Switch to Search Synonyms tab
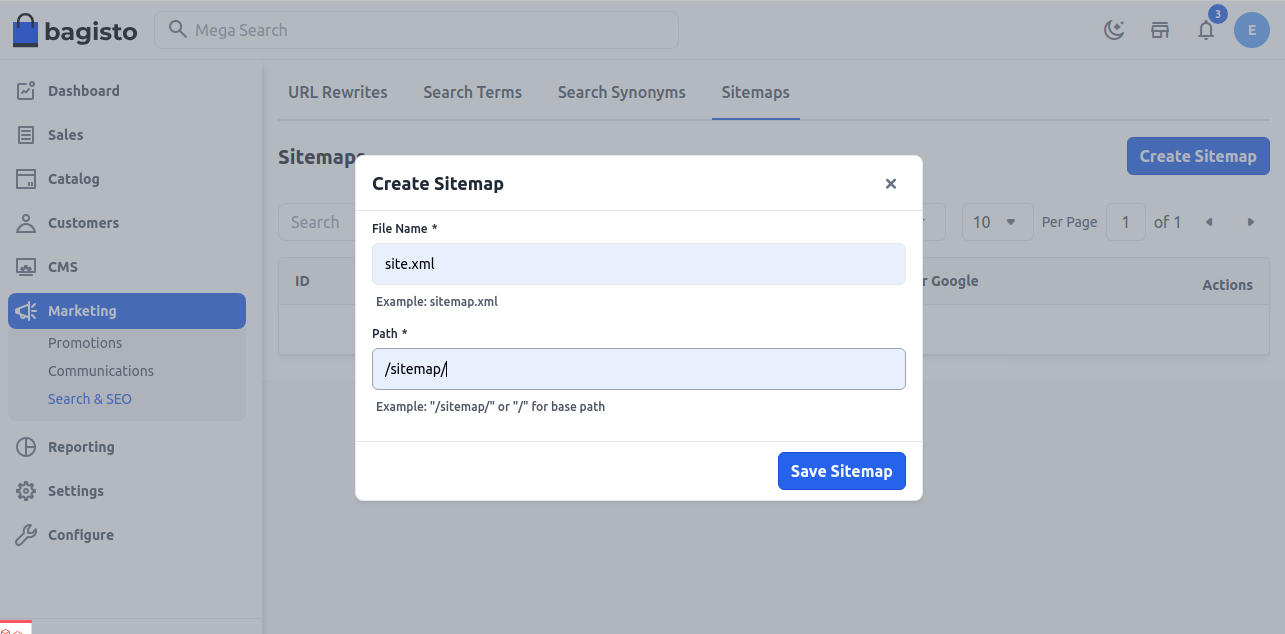The width and height of the screenshot is (1285, 634). click(621, 92)
